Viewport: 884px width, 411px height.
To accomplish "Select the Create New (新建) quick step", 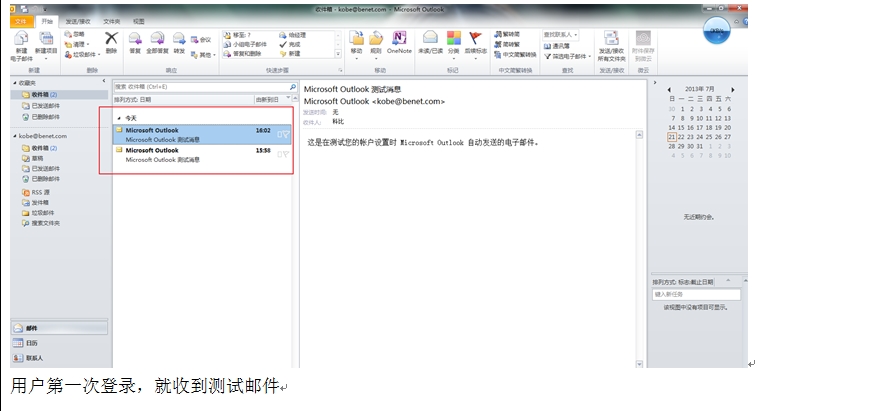I will (x=290, y=54).
